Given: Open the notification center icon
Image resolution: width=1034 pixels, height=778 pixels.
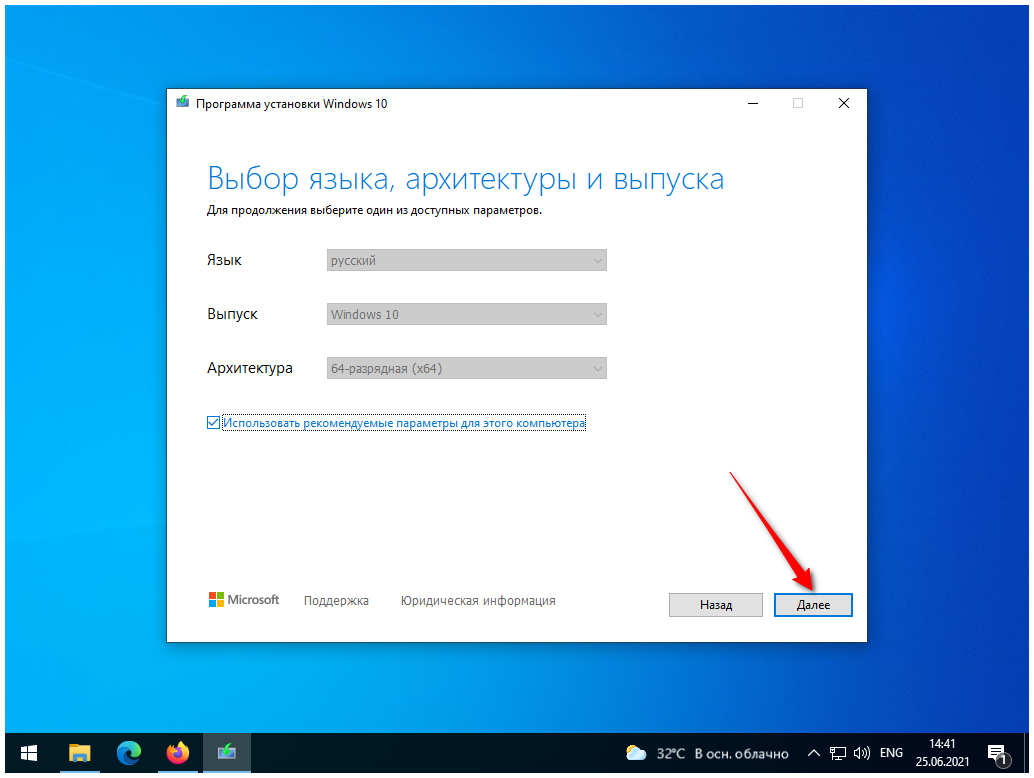Looking at the screenshot, I should coord(998,754).
